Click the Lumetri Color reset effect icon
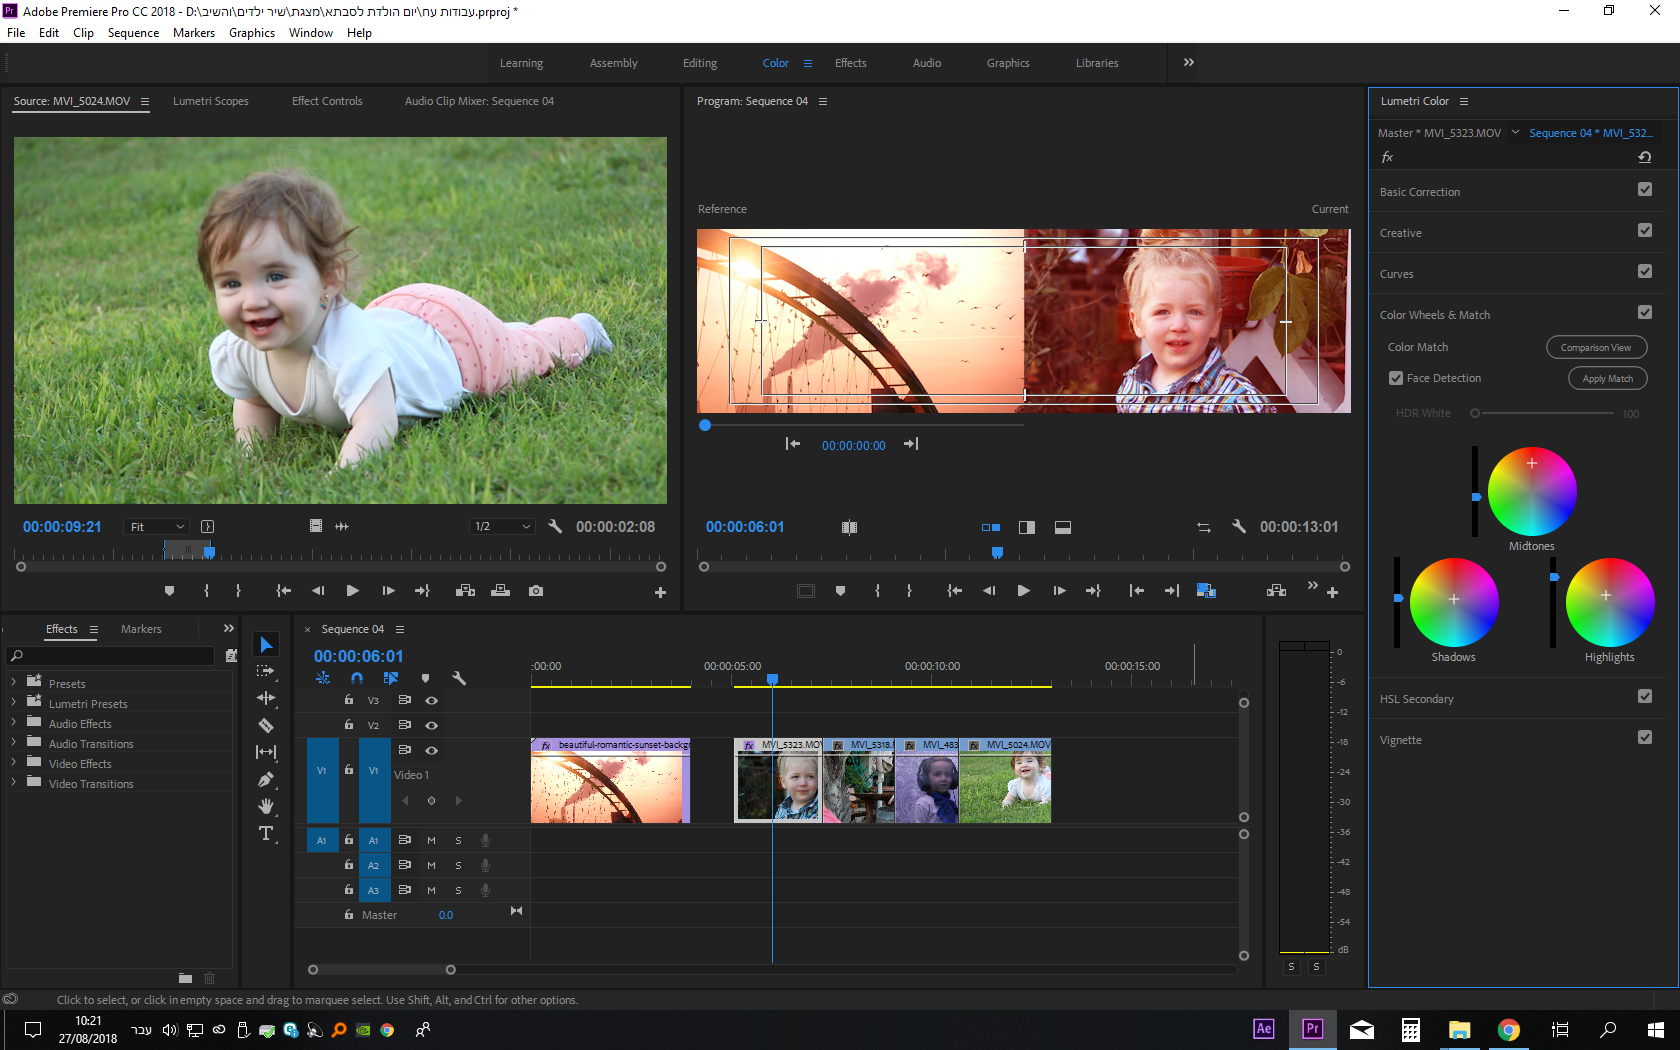 click(x=1644, y=157)
